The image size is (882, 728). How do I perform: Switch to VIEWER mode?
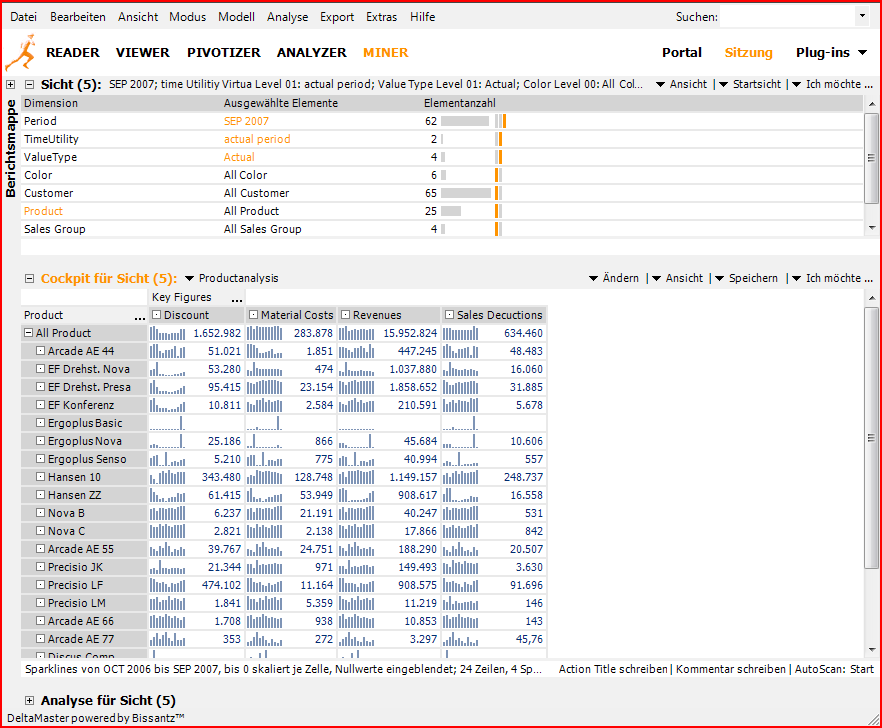[142, 52]
